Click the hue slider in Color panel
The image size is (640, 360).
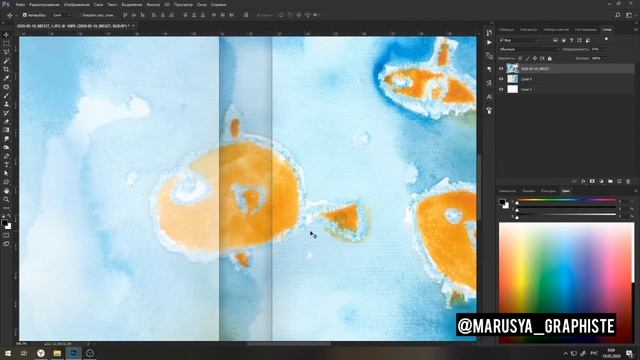(x=567, y=200)
